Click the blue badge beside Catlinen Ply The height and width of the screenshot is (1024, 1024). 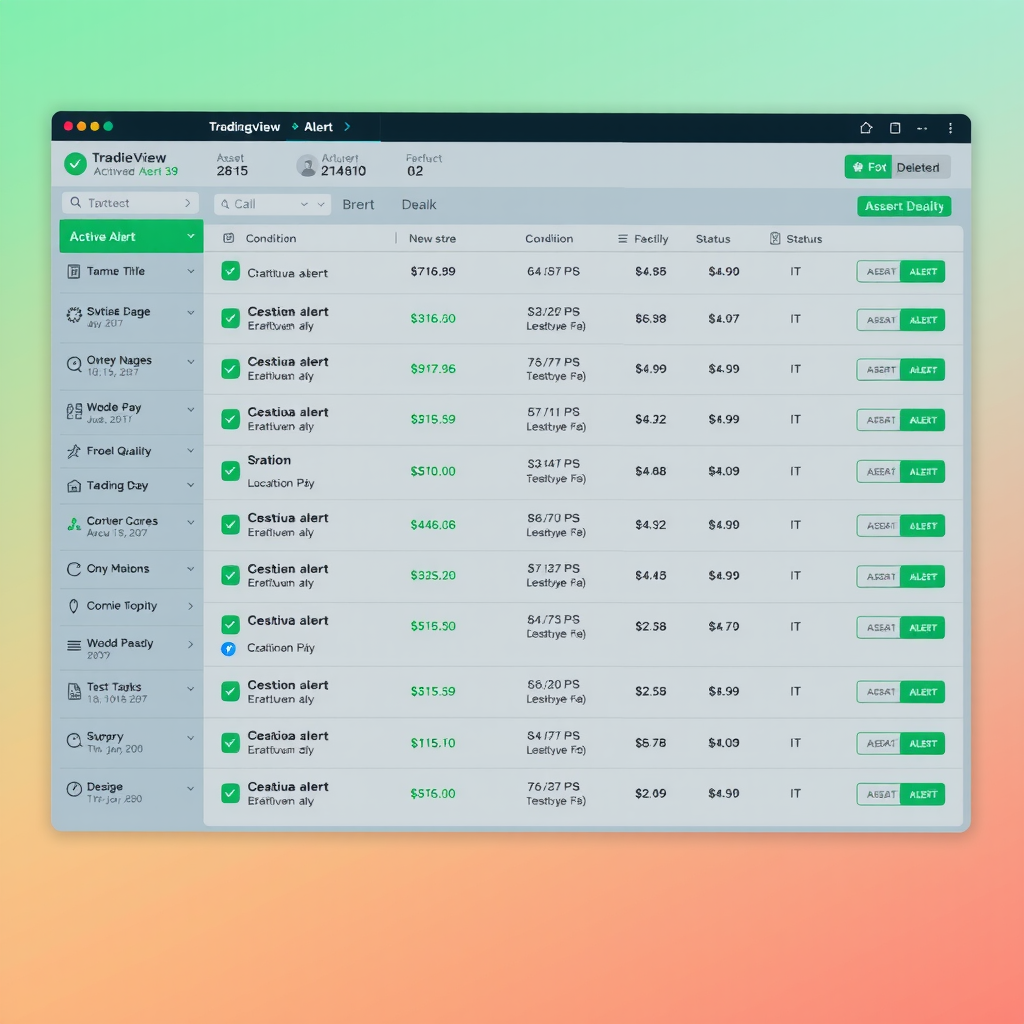pos(227,648)
